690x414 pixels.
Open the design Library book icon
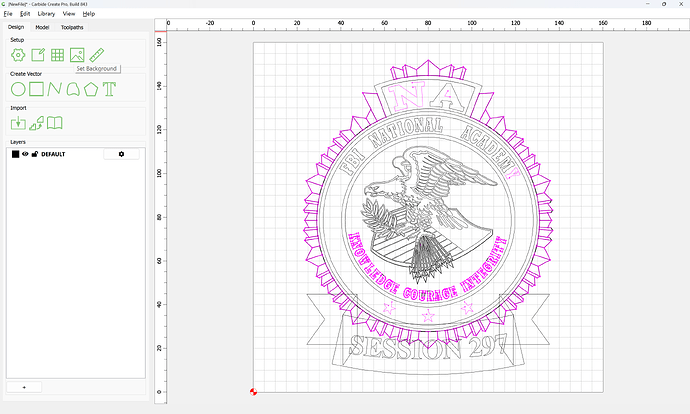click(x=55, y=123)
